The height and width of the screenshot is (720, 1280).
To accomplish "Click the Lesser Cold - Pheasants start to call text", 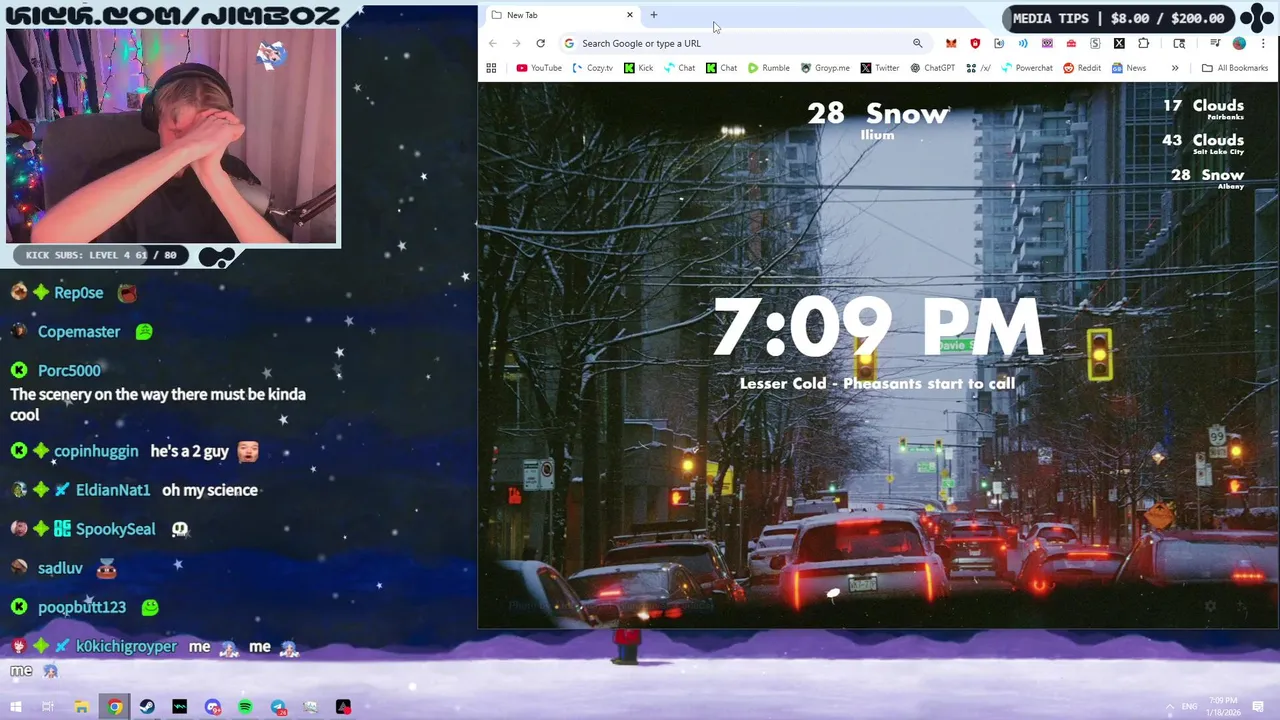I will (877, 383).
